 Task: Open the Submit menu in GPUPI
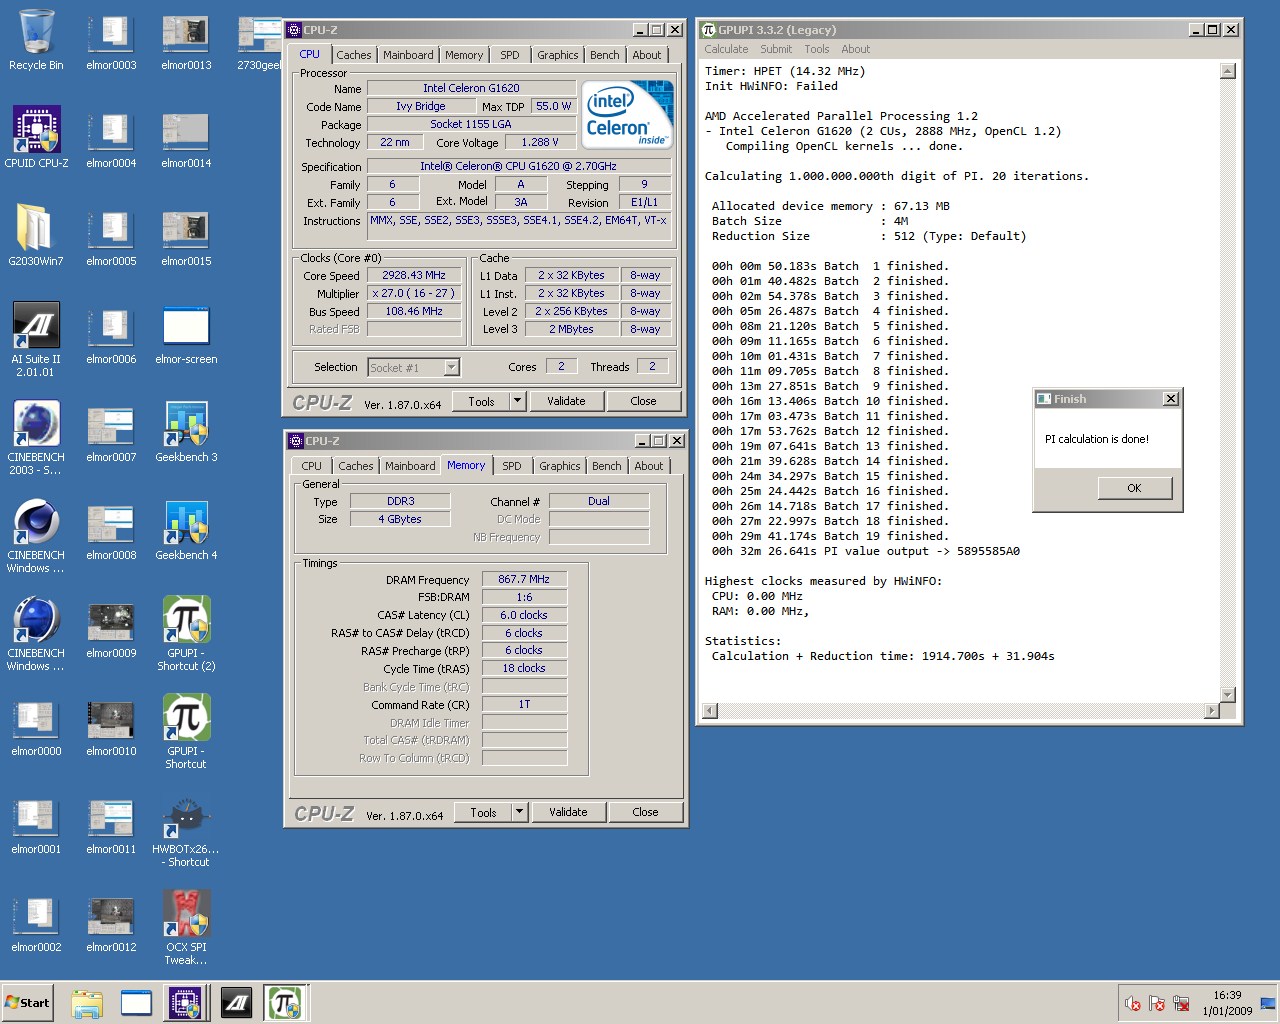point(776,49)
